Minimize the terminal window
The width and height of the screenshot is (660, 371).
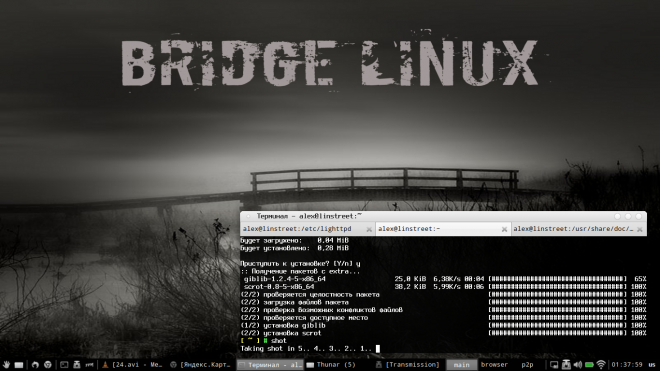[617, 216]
